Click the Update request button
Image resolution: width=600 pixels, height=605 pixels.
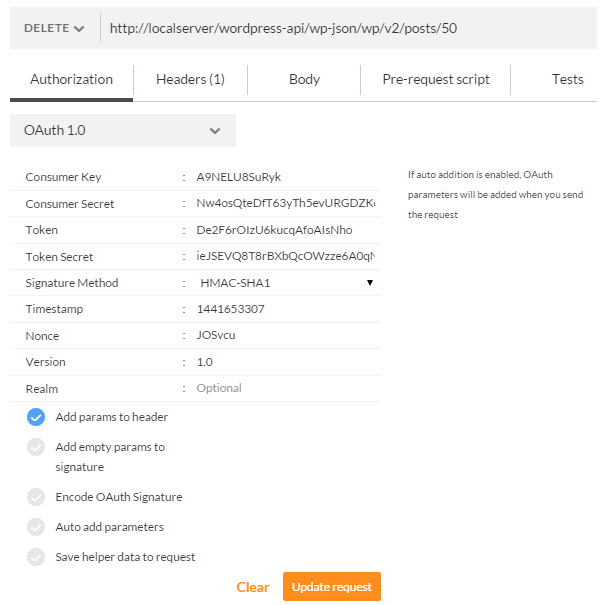(332, 586)
